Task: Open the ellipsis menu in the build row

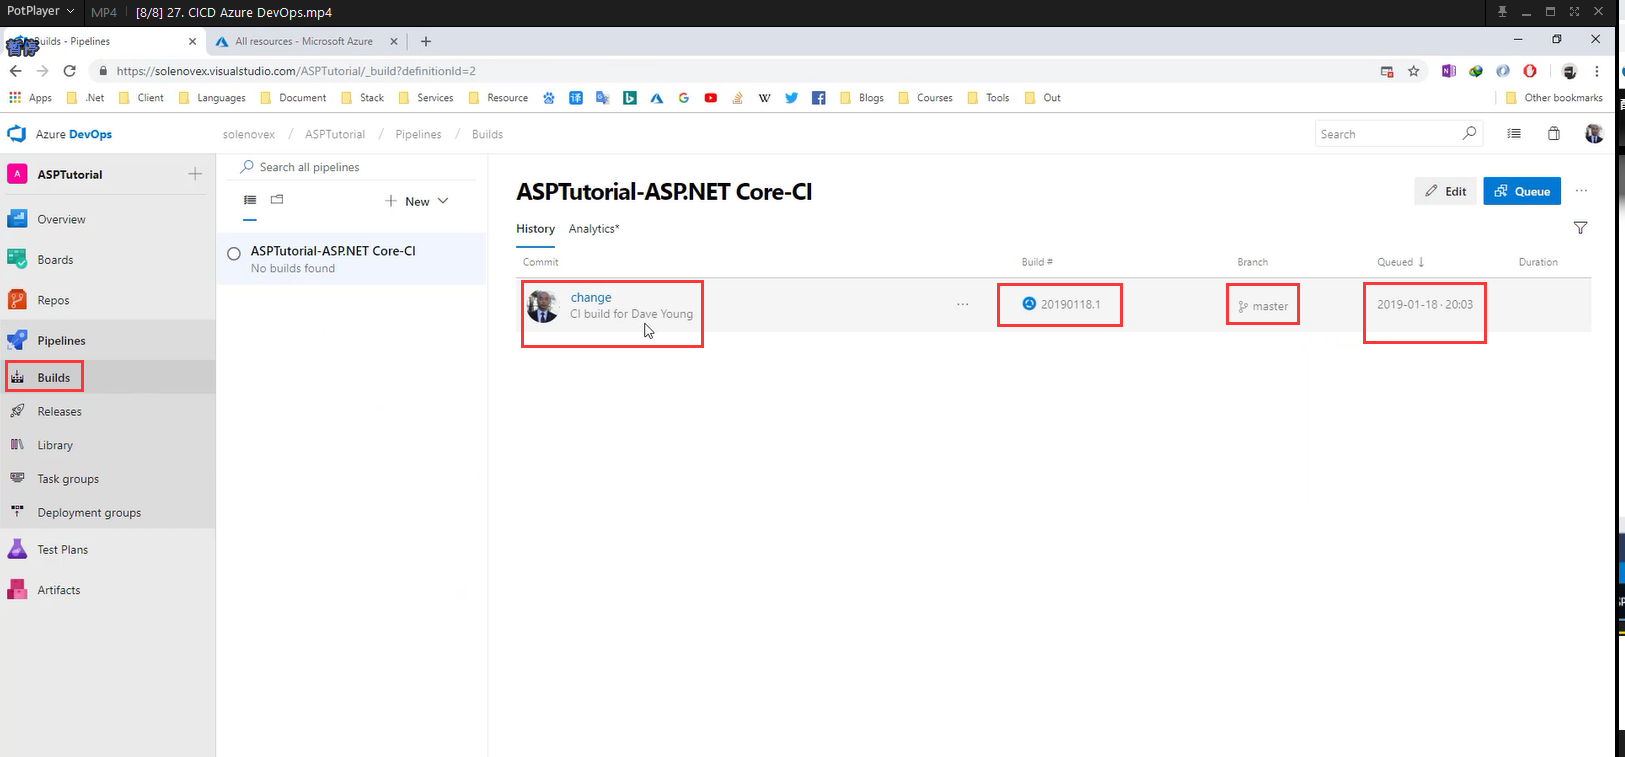Action: point(962,304)
